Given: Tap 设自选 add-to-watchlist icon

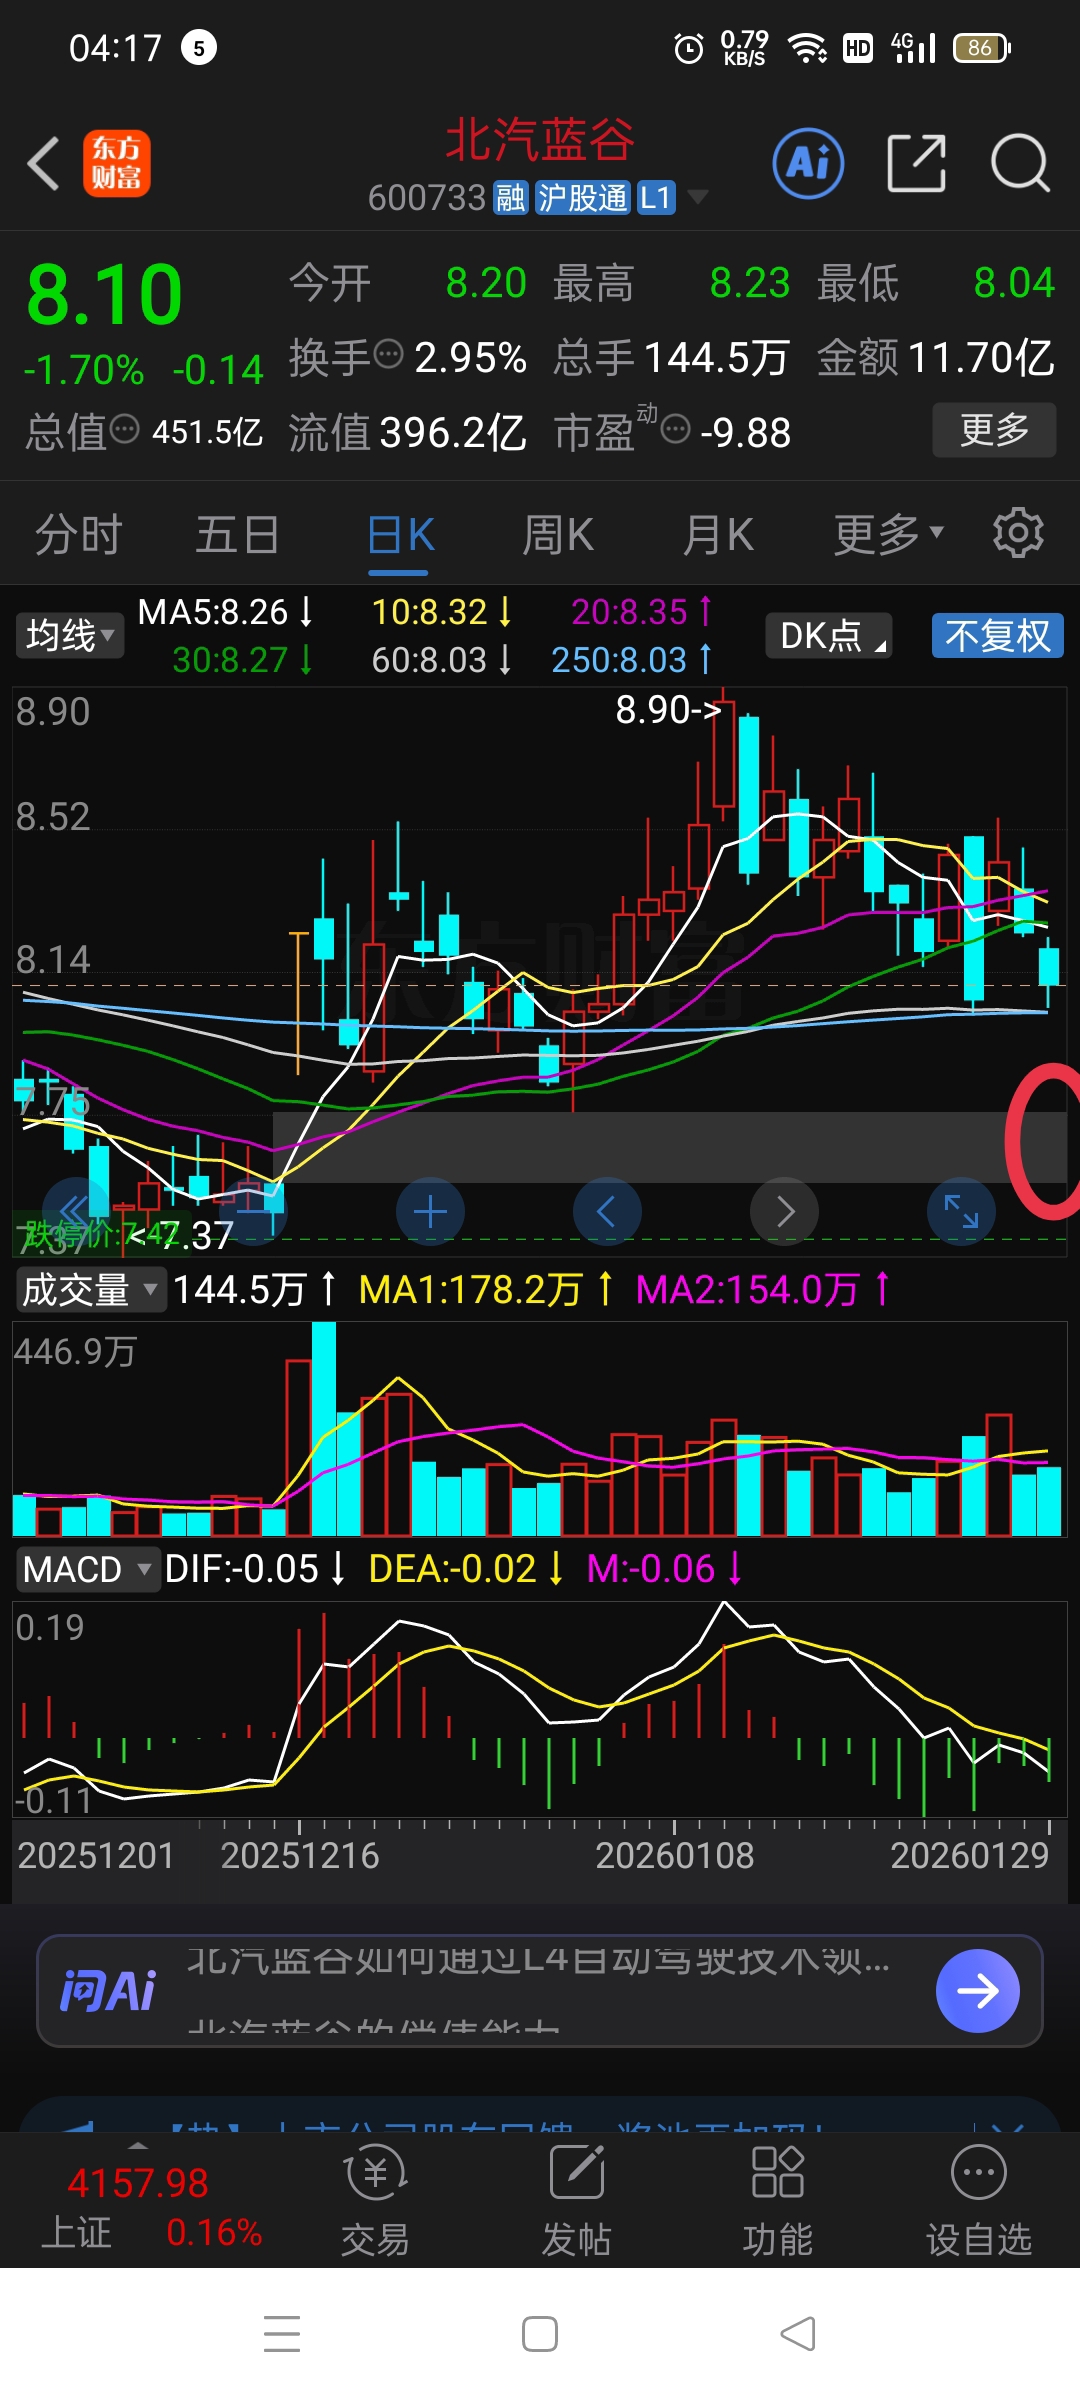Looking at the screenshot, I should [x=978, y=2173].
